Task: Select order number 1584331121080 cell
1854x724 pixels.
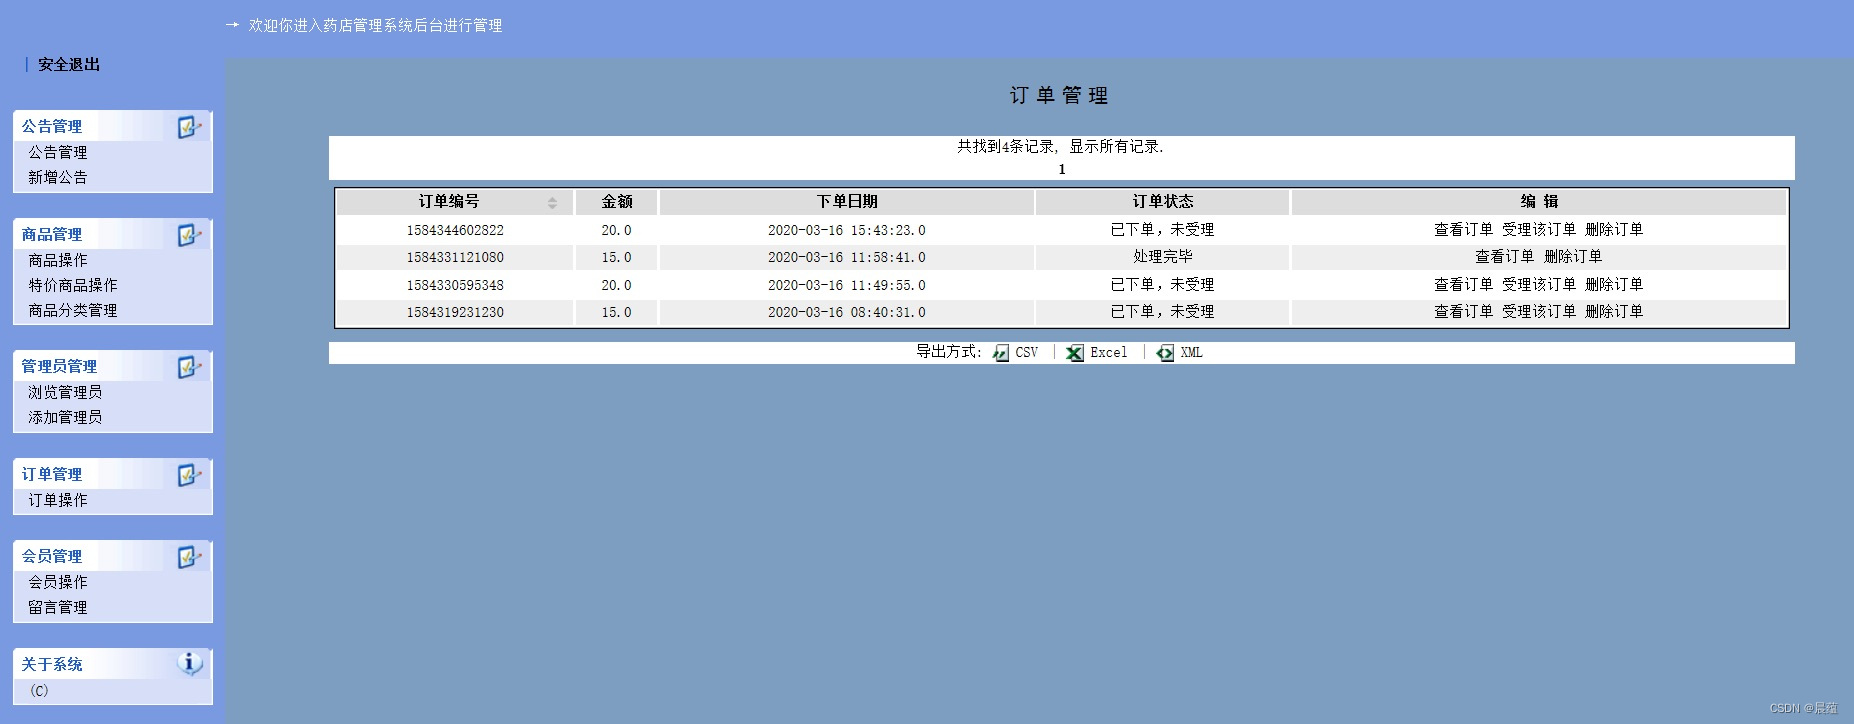Action: 455,257
